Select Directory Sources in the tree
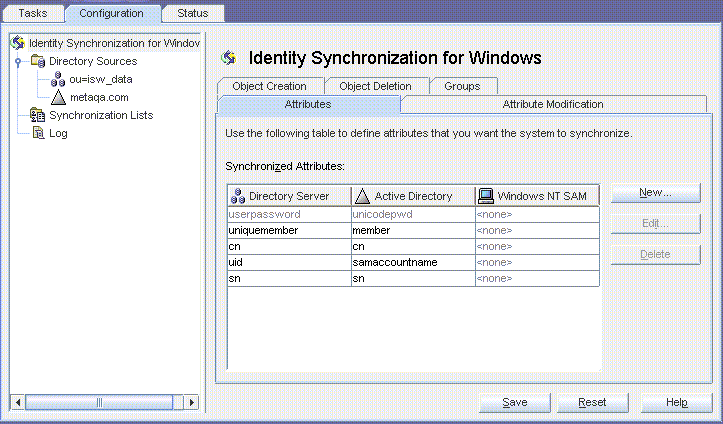This screenshot has width=723, height=424. (93, 61)
